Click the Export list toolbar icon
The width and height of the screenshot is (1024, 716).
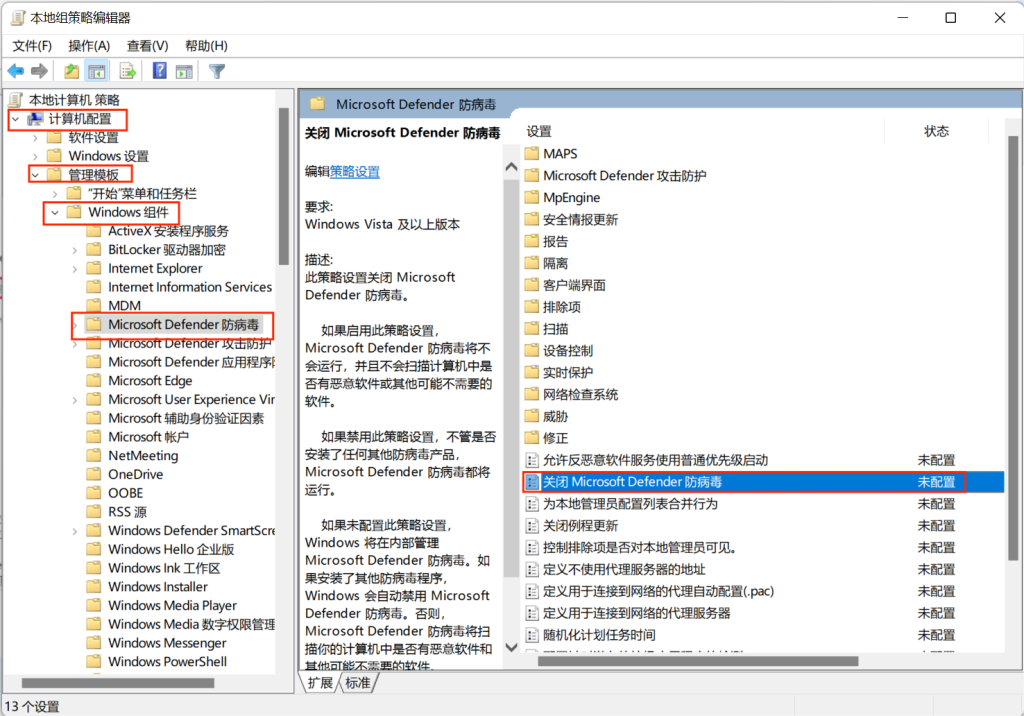128,71
